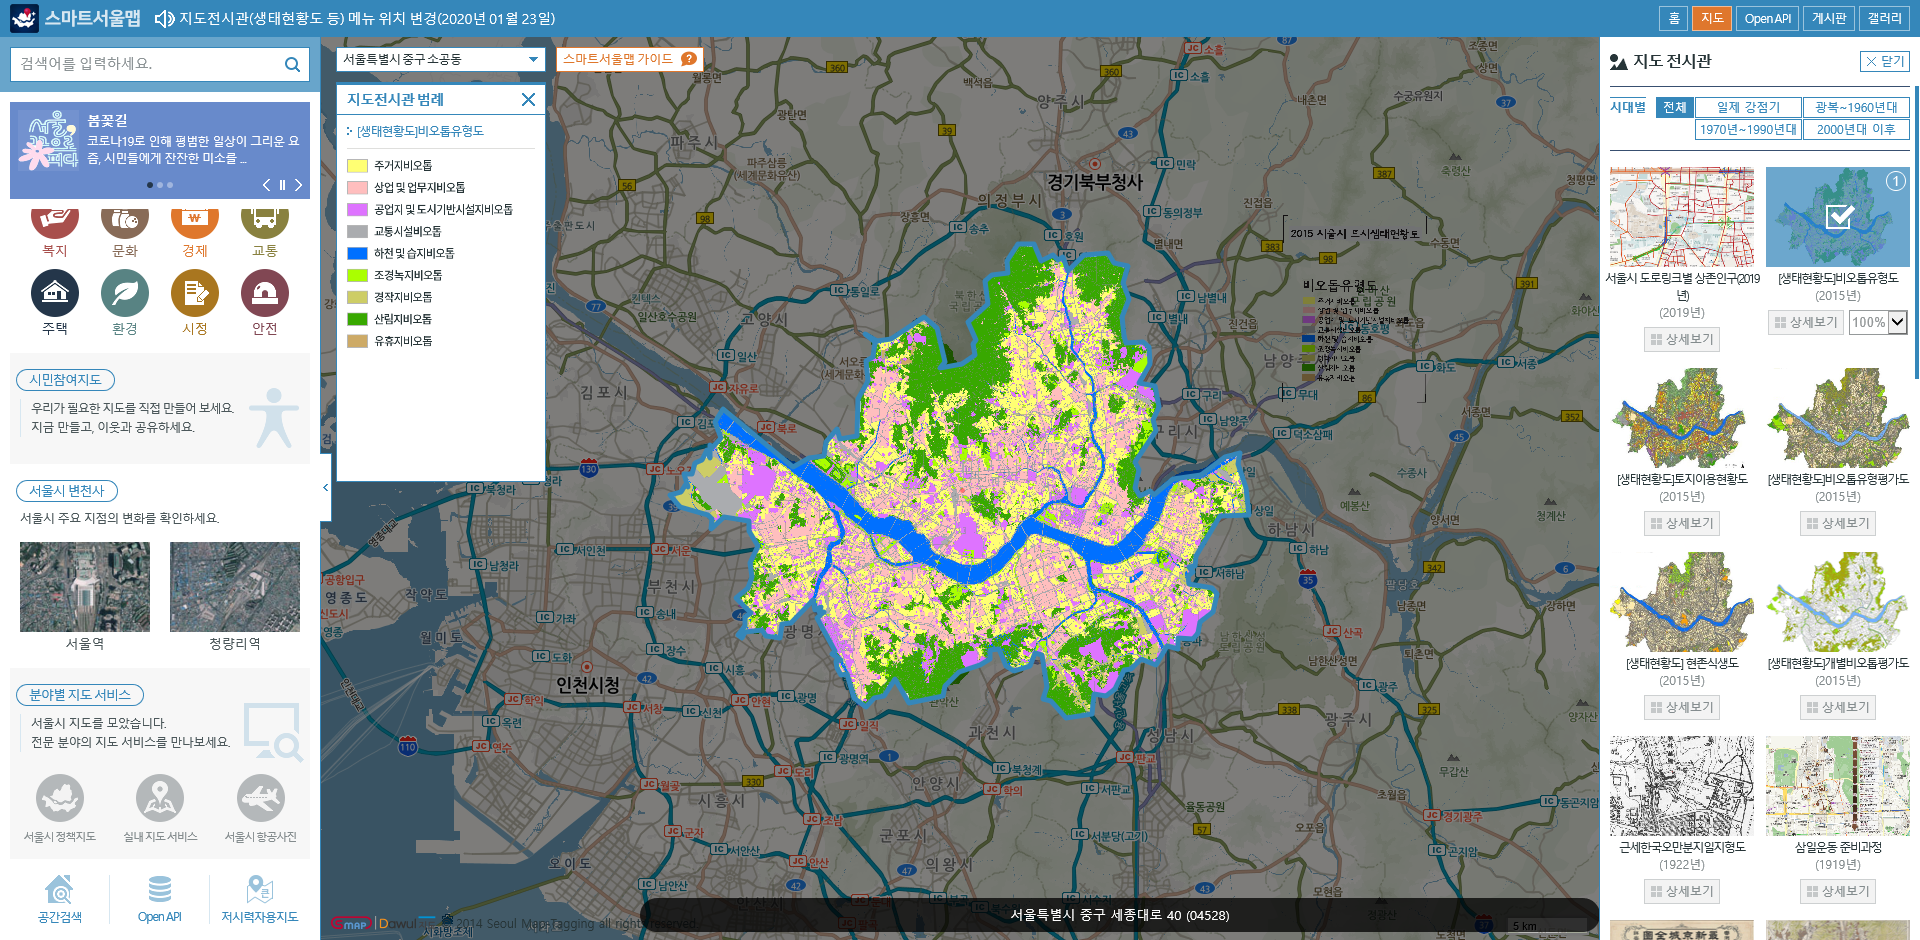This screenshot has height=940, width=1920.
Task: Click the help question mark in guide button
Action: [688, 59]
